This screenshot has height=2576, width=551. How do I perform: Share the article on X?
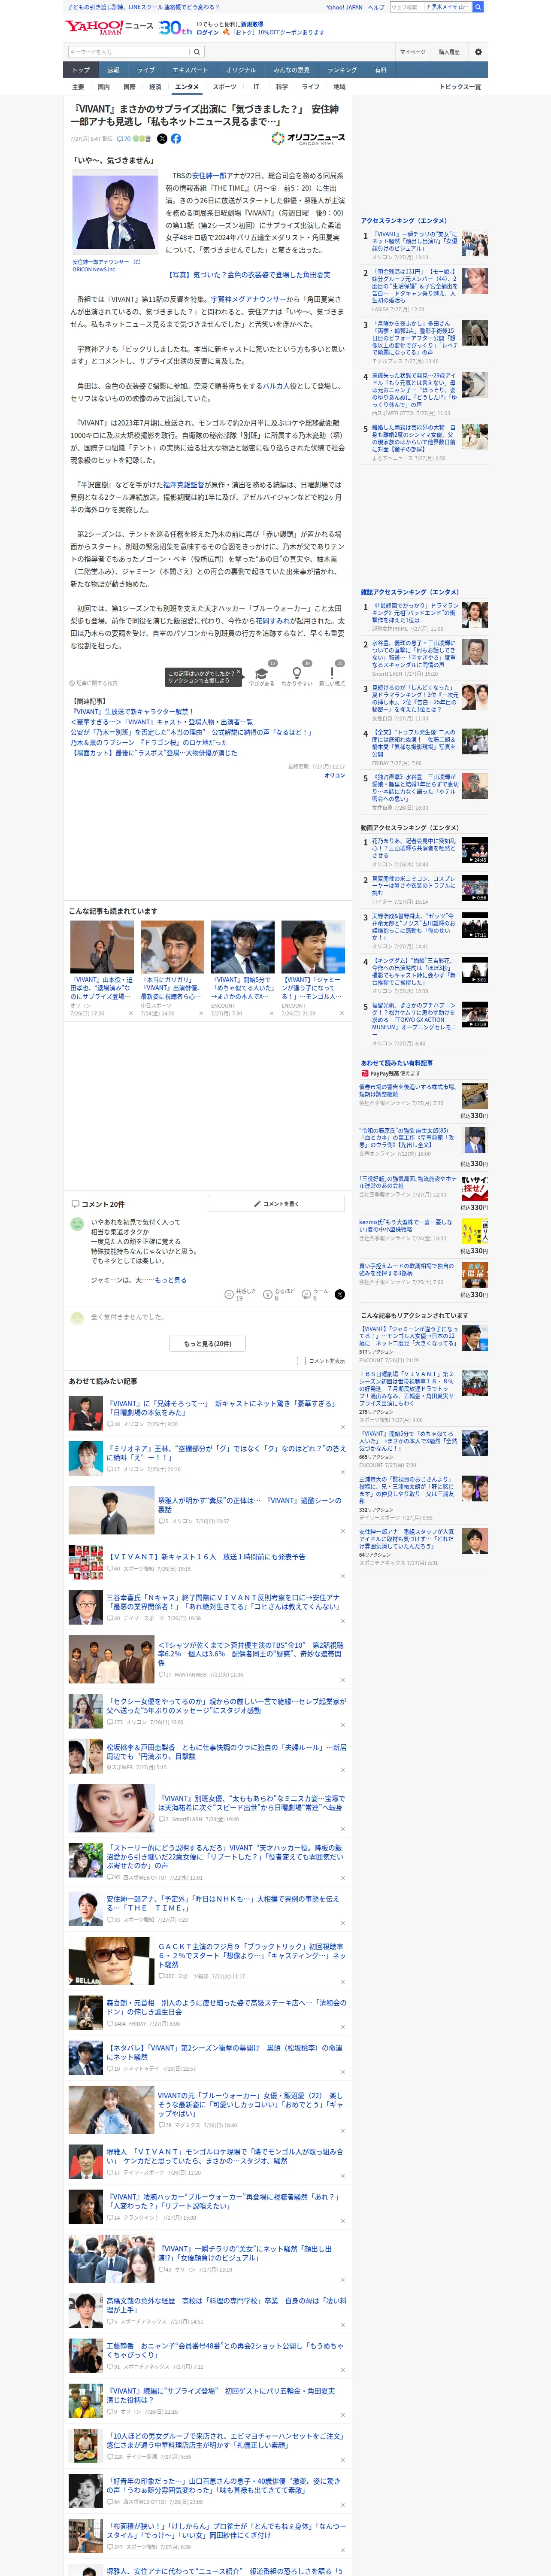point(162,139)
